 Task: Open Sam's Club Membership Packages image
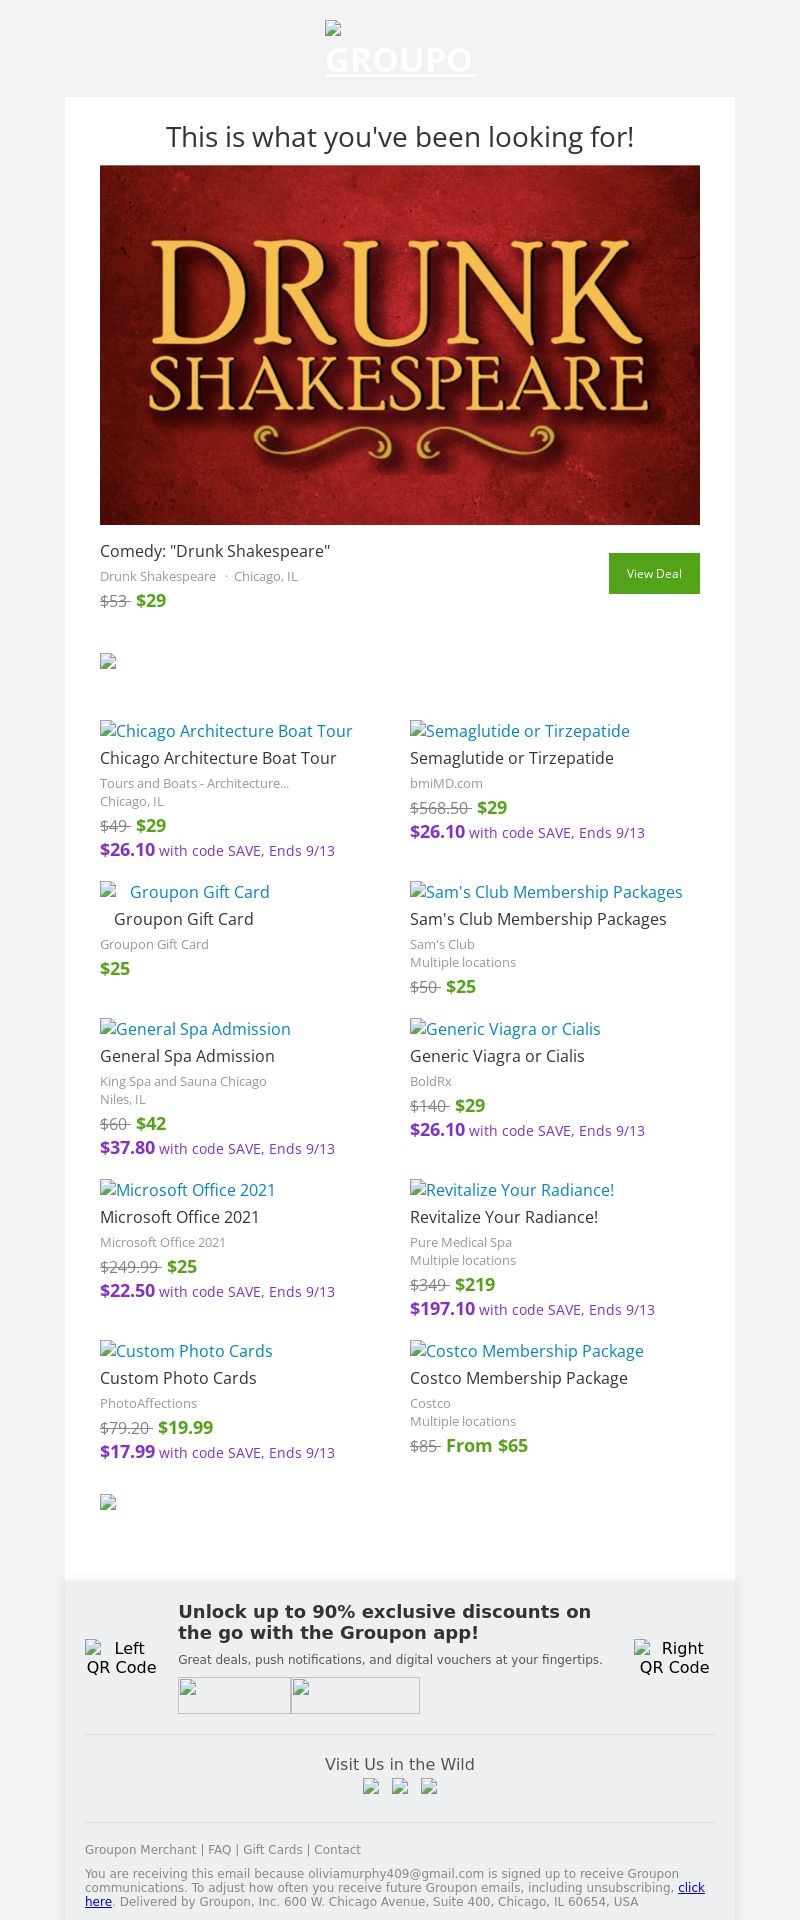[546, 892]
